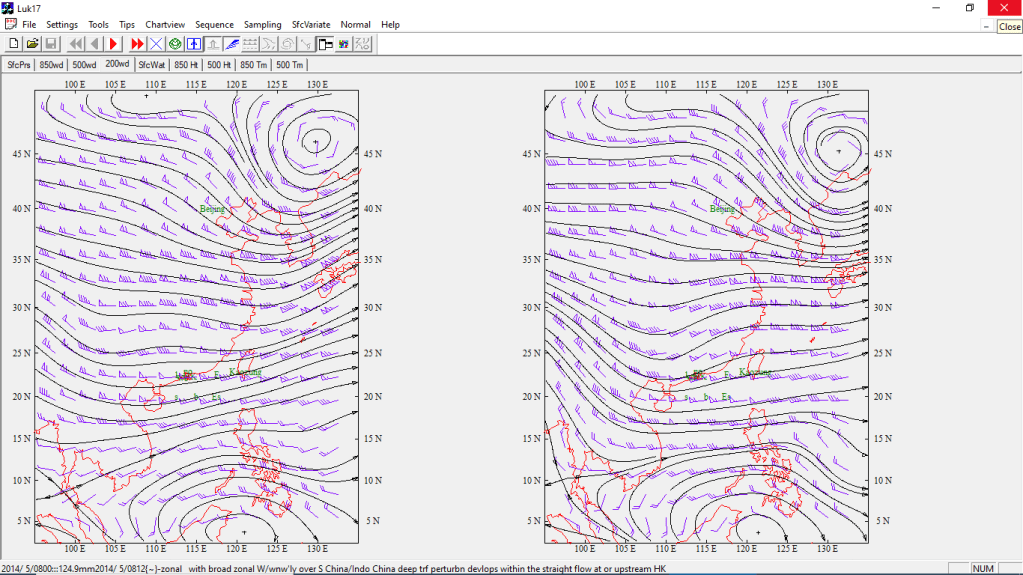Open the Chartview menu

coord(164,24)
